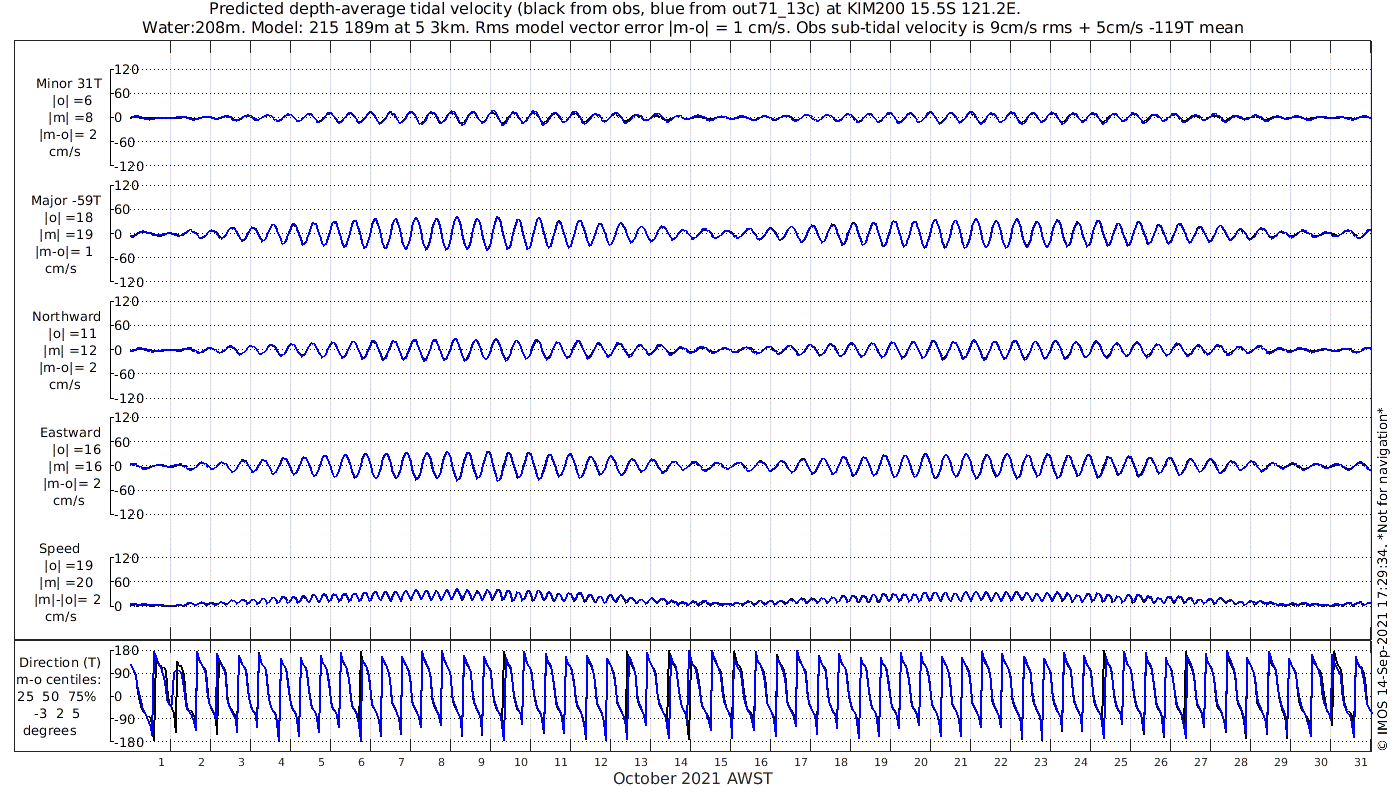
Task: Click day '31' tick label on time axis
Action: [1361, 762]
